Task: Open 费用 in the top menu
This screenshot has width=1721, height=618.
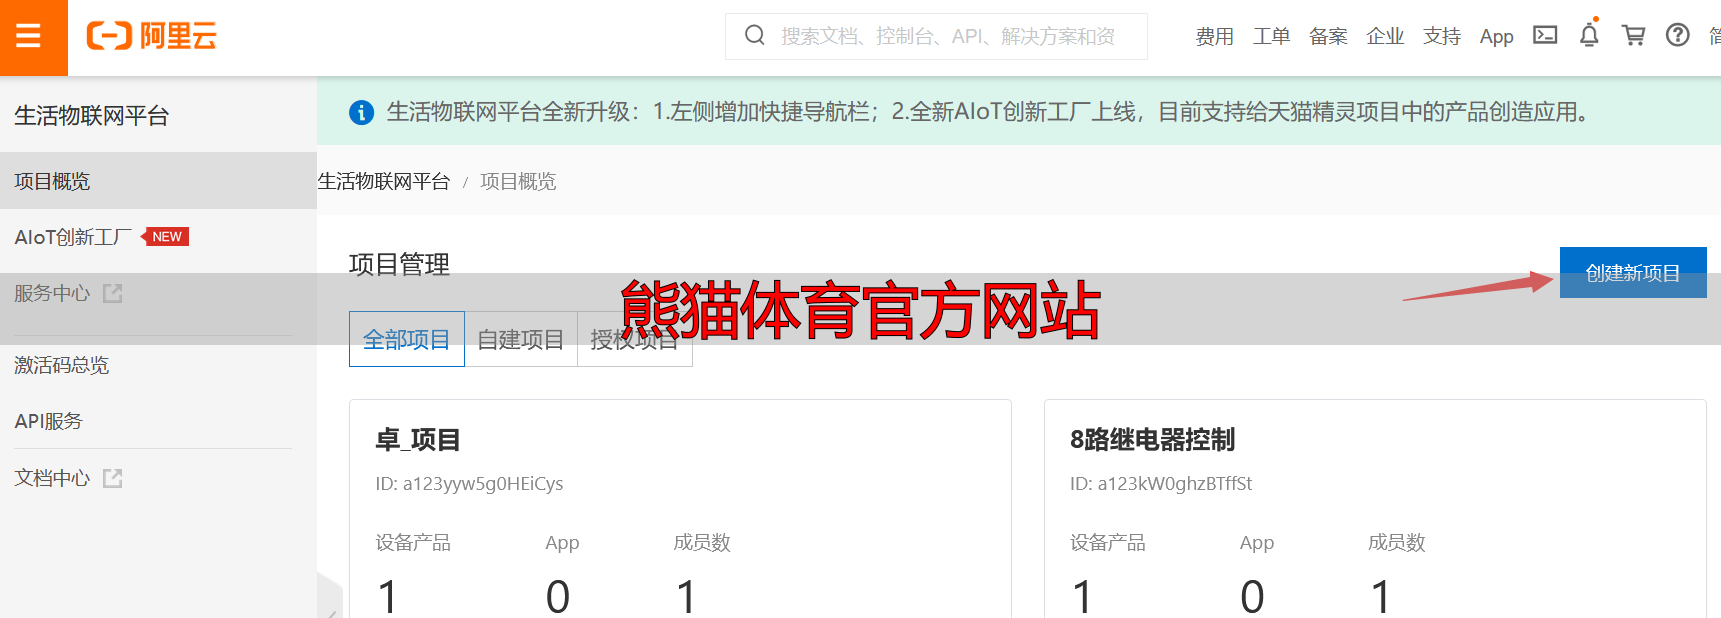Action: (1215, 37)
